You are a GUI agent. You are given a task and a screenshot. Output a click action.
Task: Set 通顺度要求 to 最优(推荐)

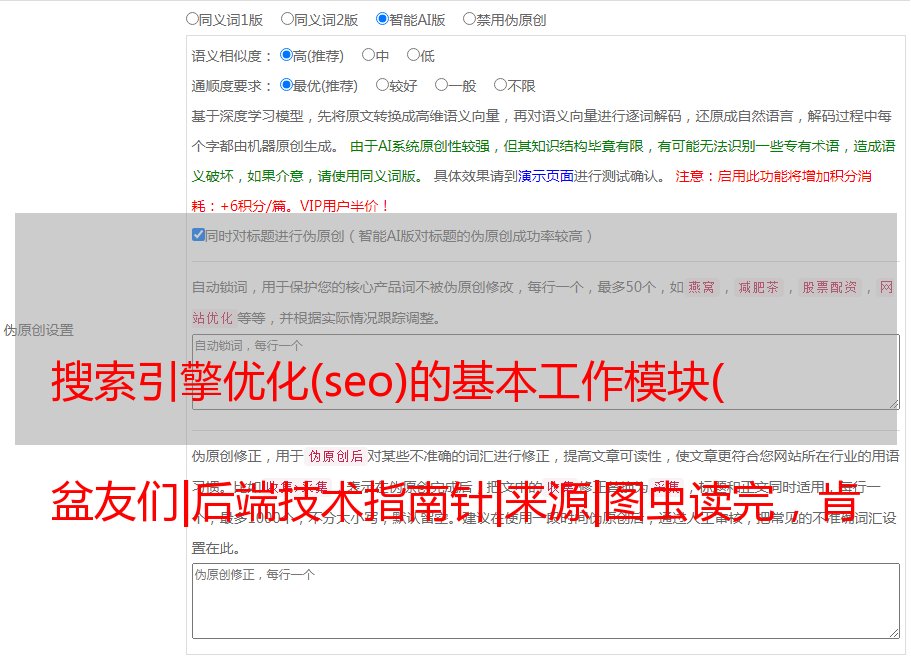286,85
